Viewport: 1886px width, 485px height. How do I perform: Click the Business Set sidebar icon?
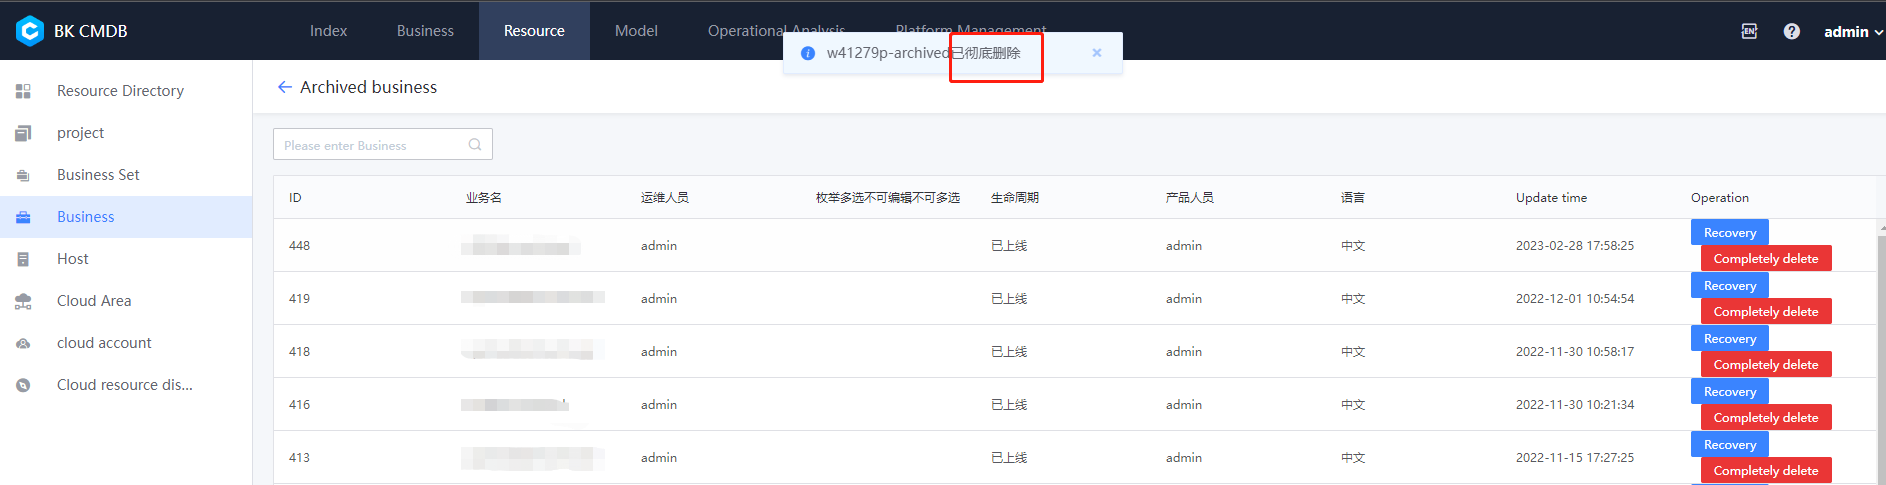(23, 175)
